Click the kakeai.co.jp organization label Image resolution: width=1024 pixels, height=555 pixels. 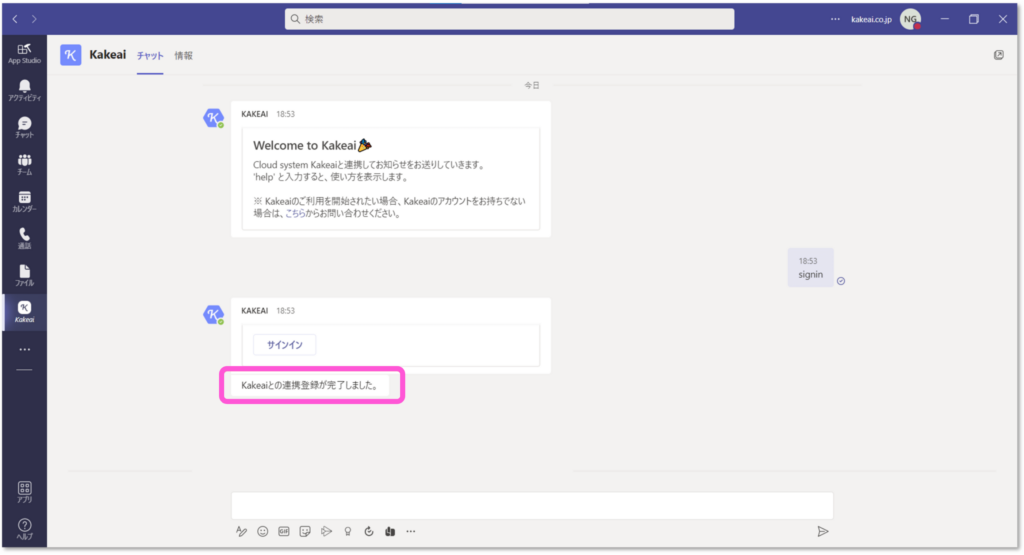(x=871, y=19)
